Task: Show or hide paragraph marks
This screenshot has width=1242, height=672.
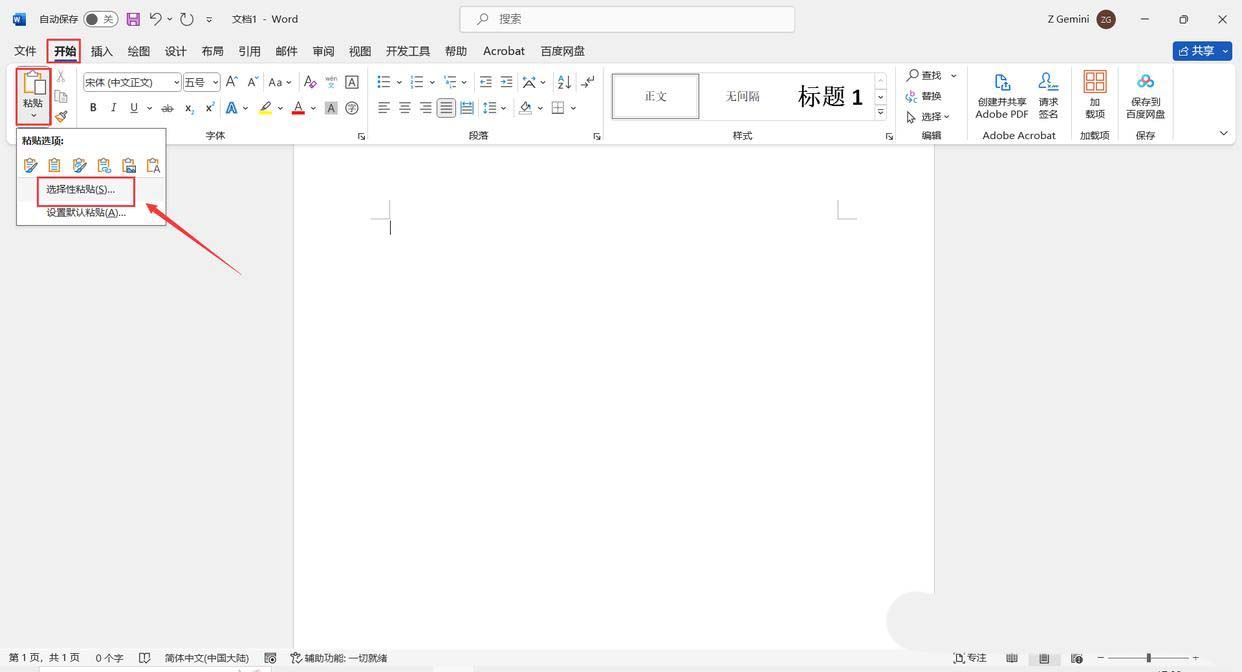Action: pos(588,82)
